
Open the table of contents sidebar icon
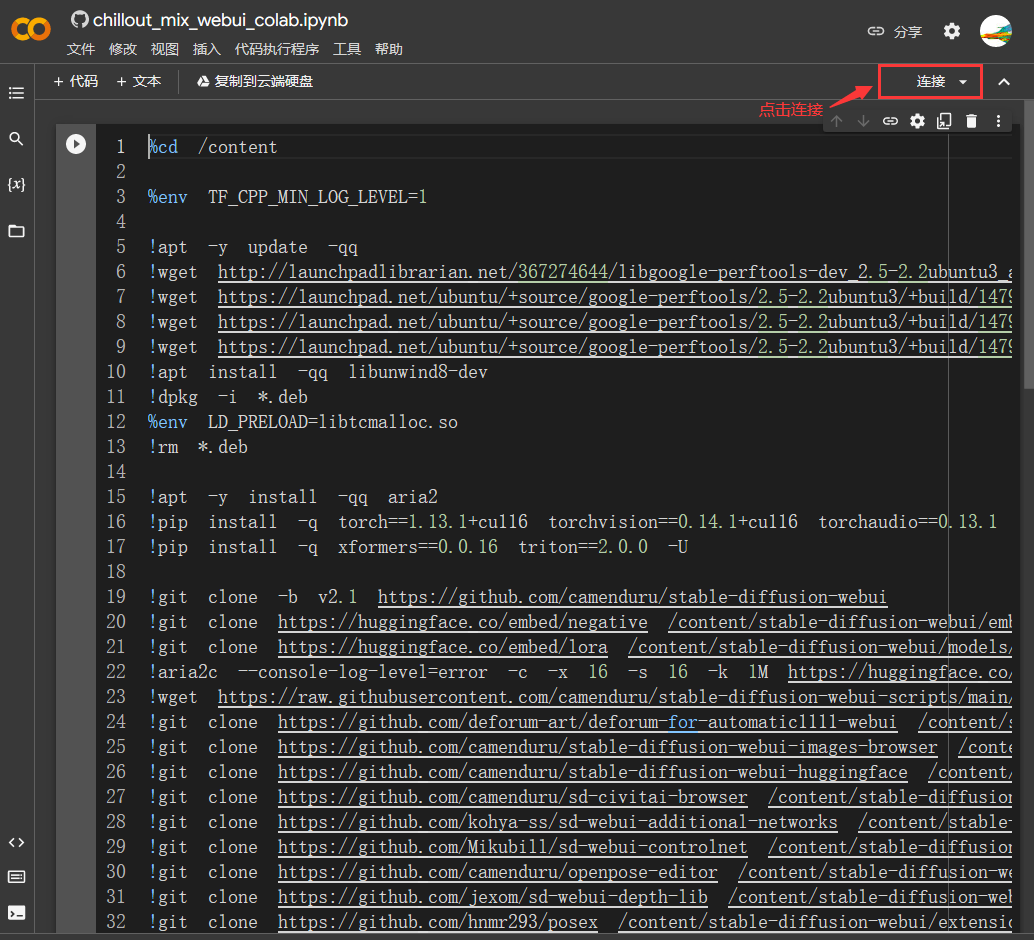click(x=16, y=93)
